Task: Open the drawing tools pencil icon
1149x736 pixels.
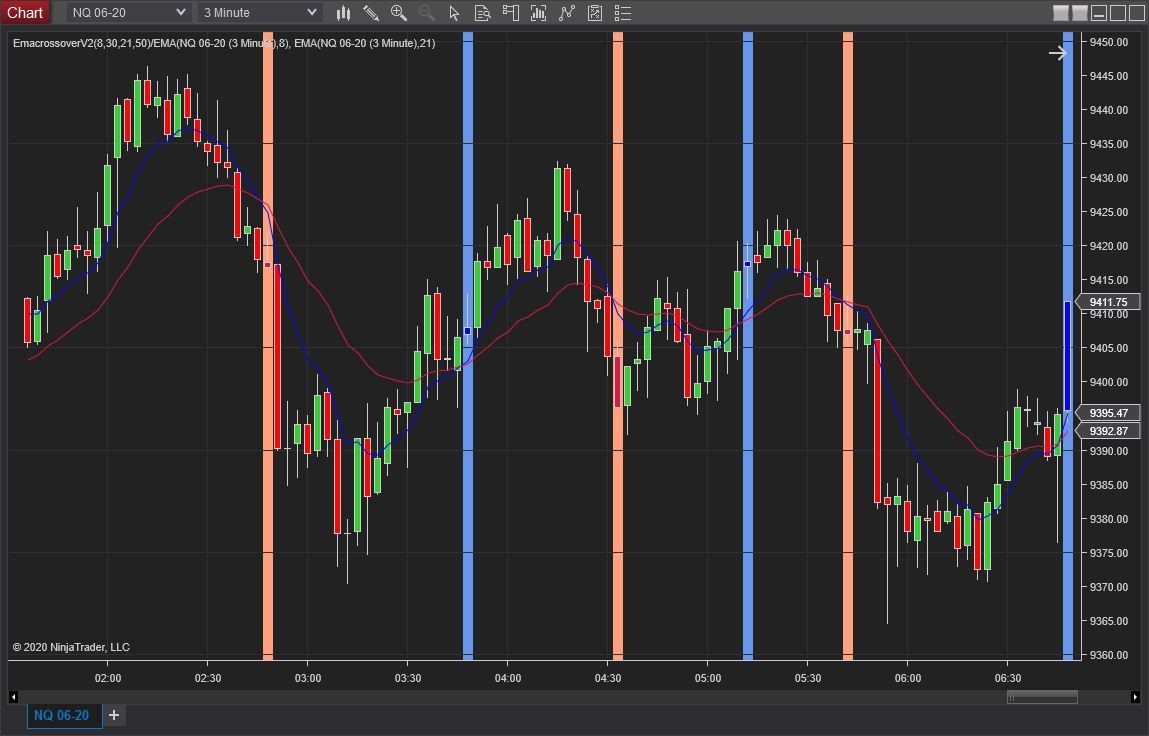Action: [x=371, y=12]
